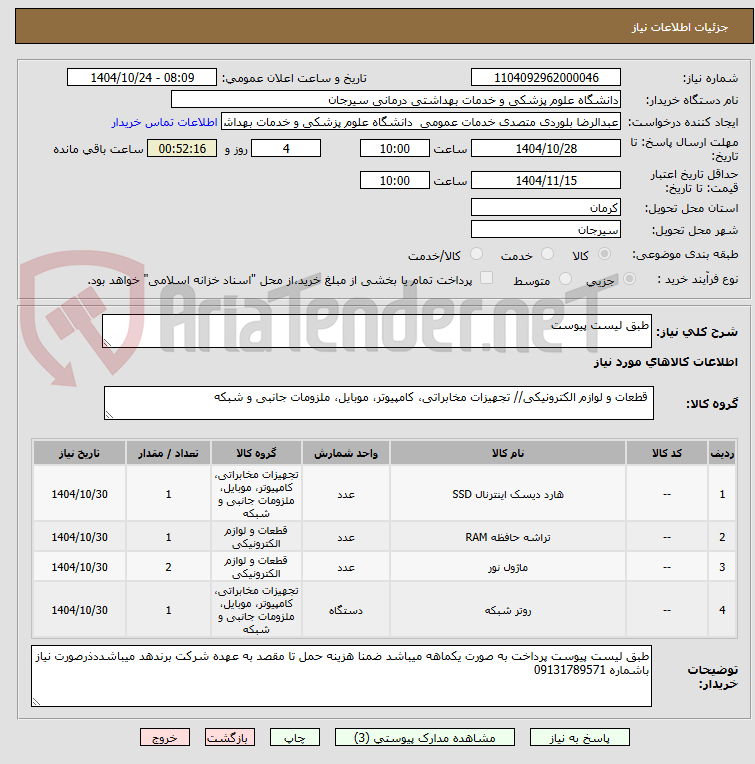Select the متوسط purchase type radio
Viewport: 755px width, 764px height.
click(x=565, y=279)
